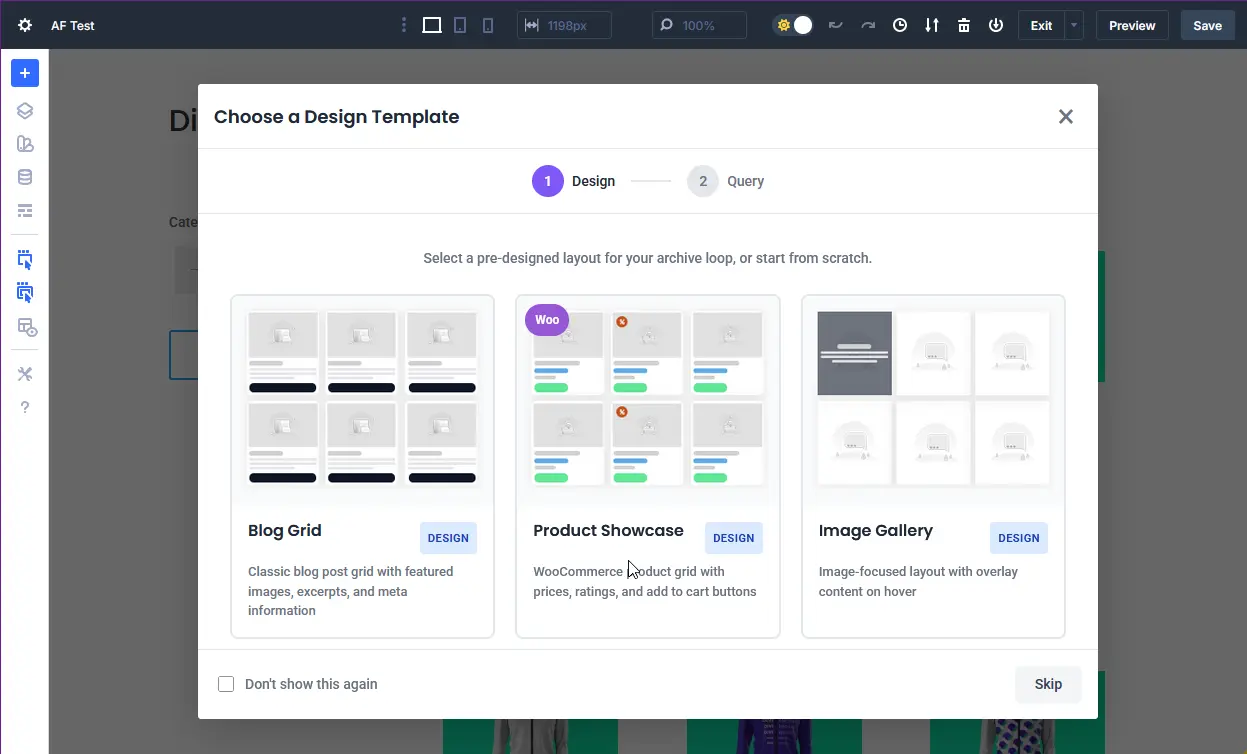Image resolution: width=1247 pixels, height=754 pixels.
Task: Open the dynamic data database icon
Action: pyautogui.click(x=24, y=177)
